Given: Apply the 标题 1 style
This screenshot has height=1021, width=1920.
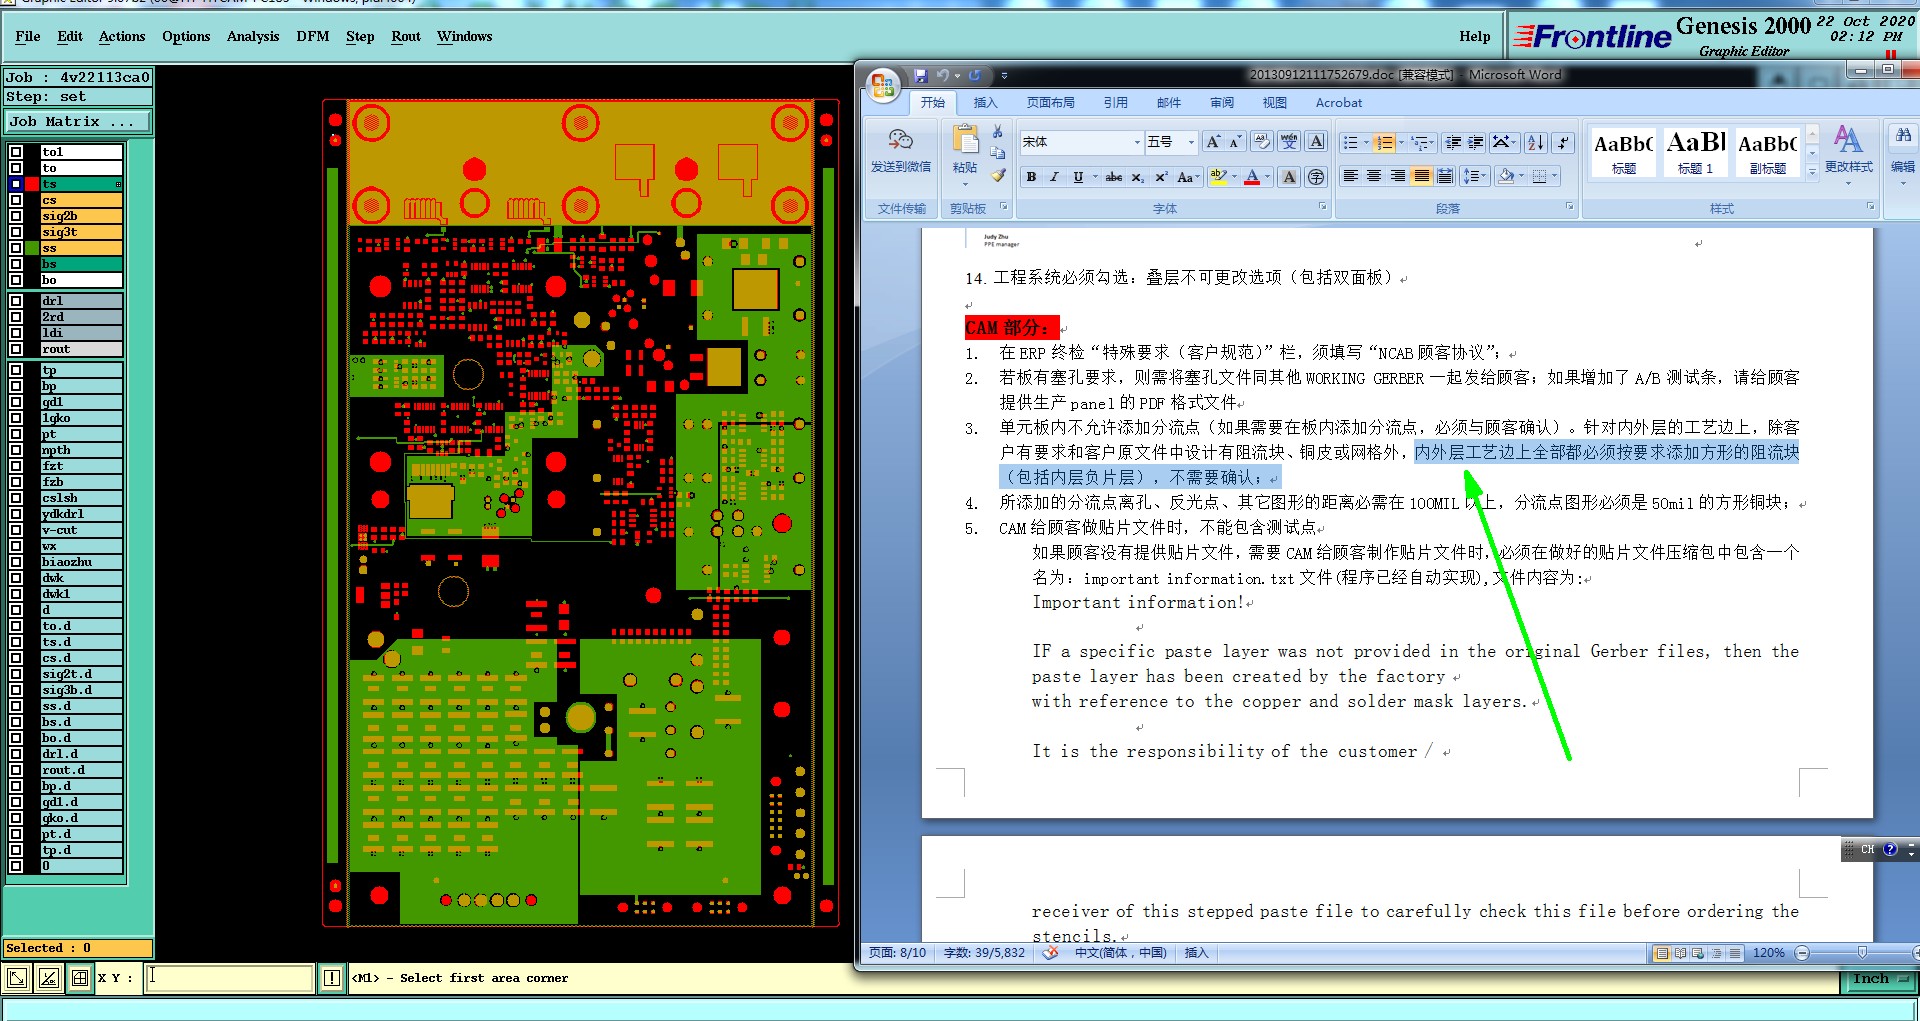Looking at the screenshot, I should tap(1696, 152).
